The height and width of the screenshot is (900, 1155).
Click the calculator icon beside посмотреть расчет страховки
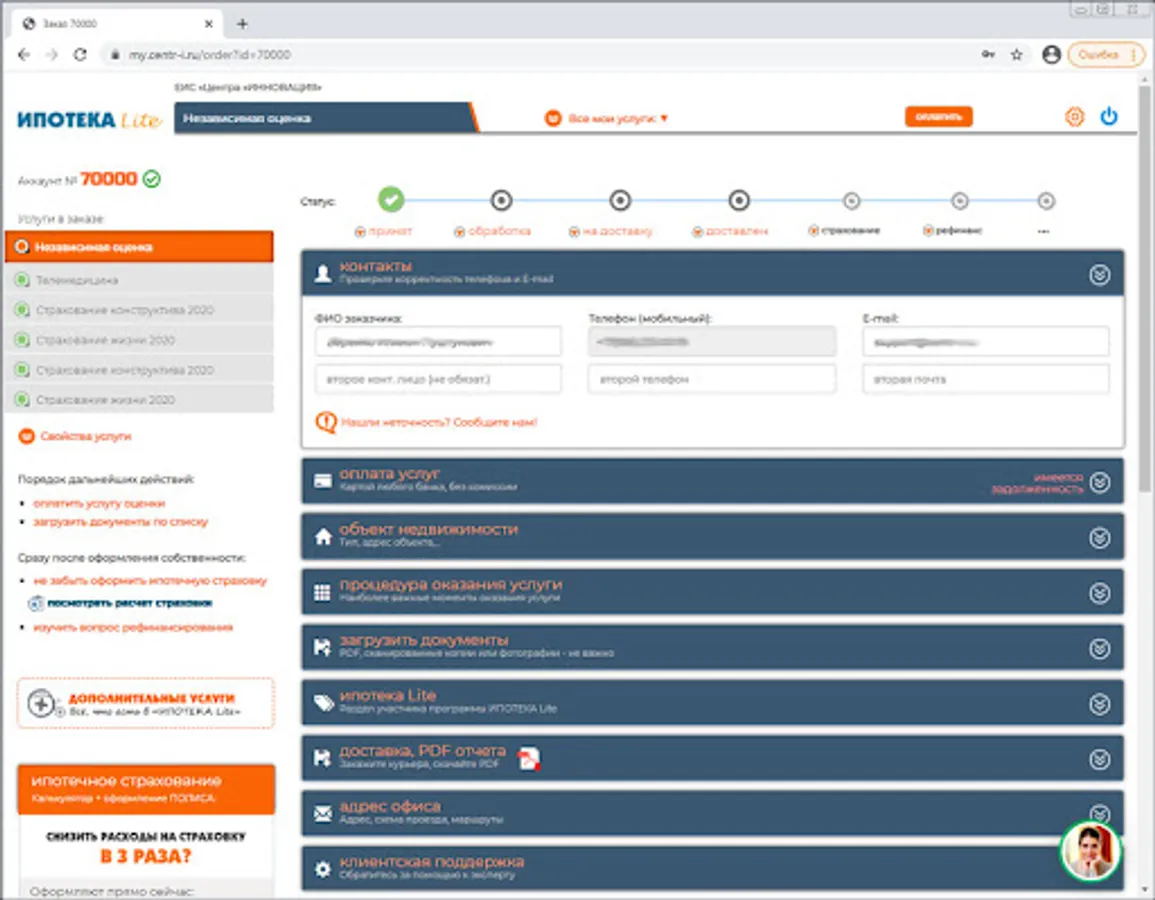point(35,603)
